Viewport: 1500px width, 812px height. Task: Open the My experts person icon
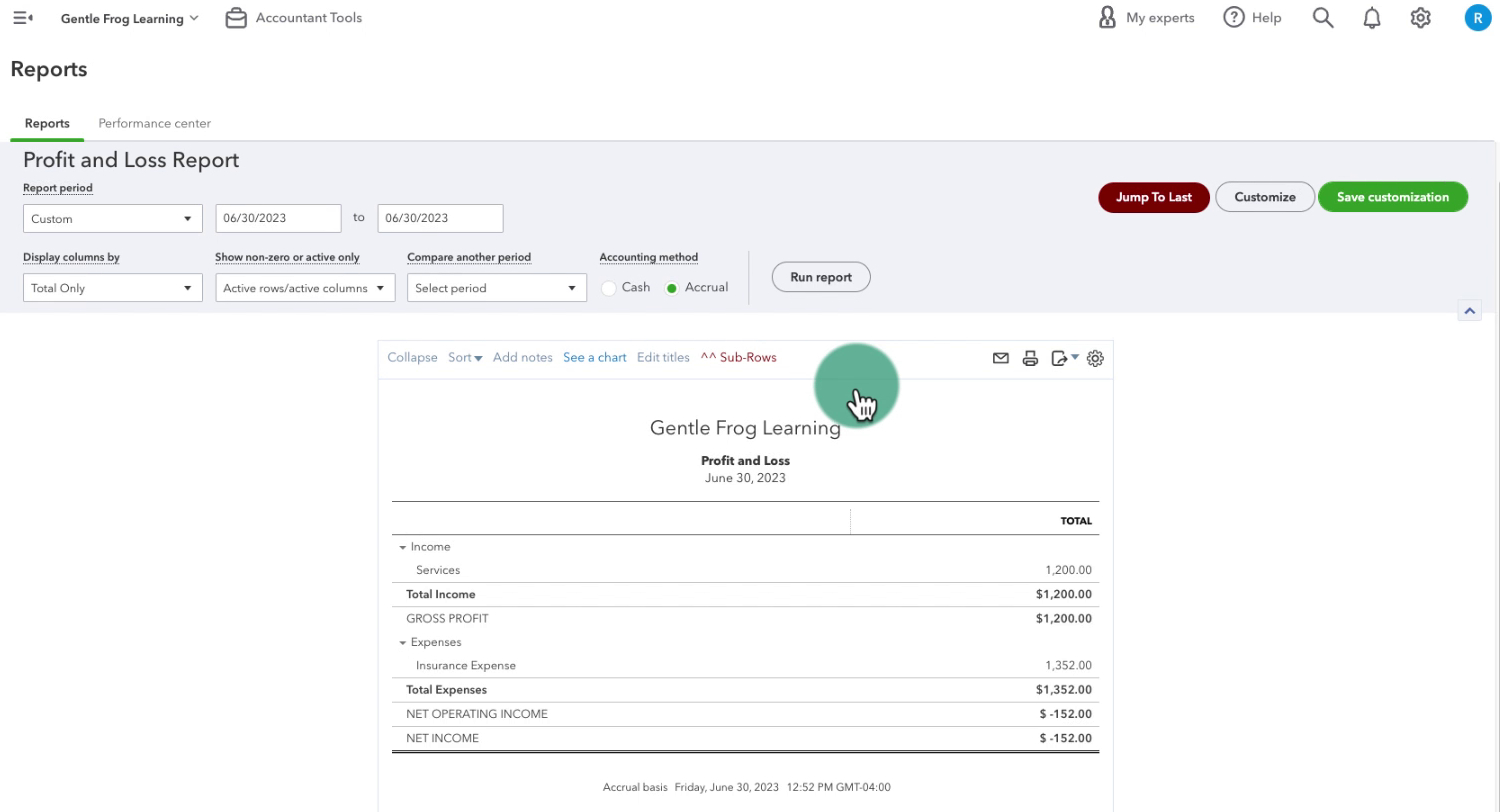click(1107, 18)
